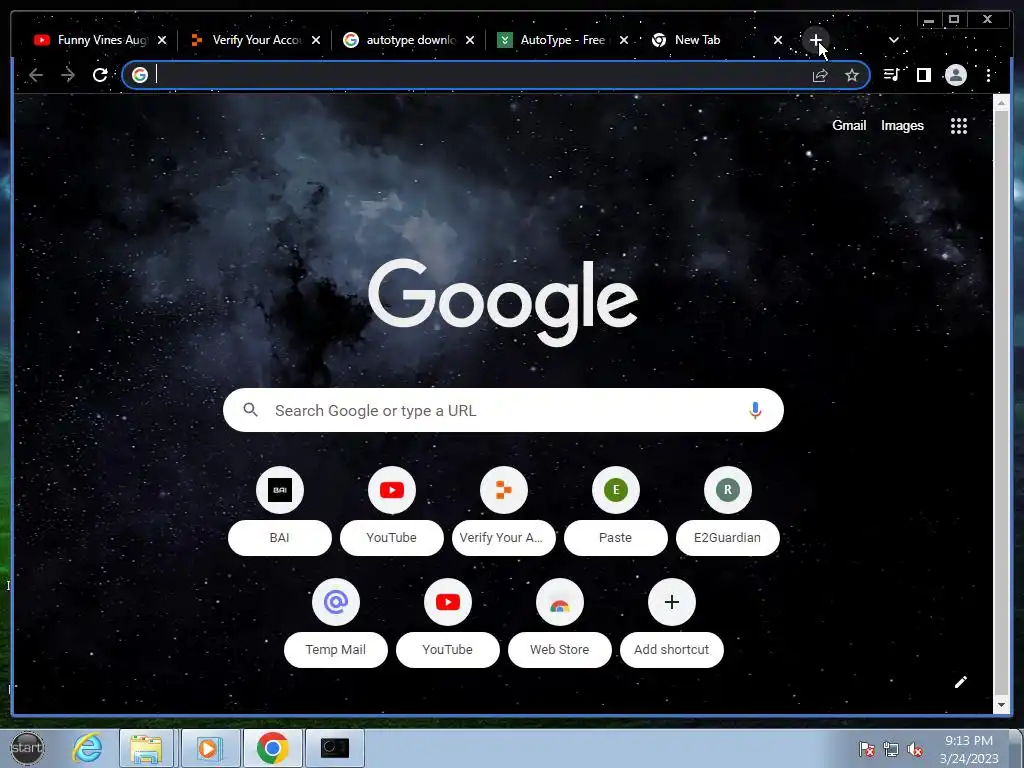Open the Windows Start button

coord(27,748)
